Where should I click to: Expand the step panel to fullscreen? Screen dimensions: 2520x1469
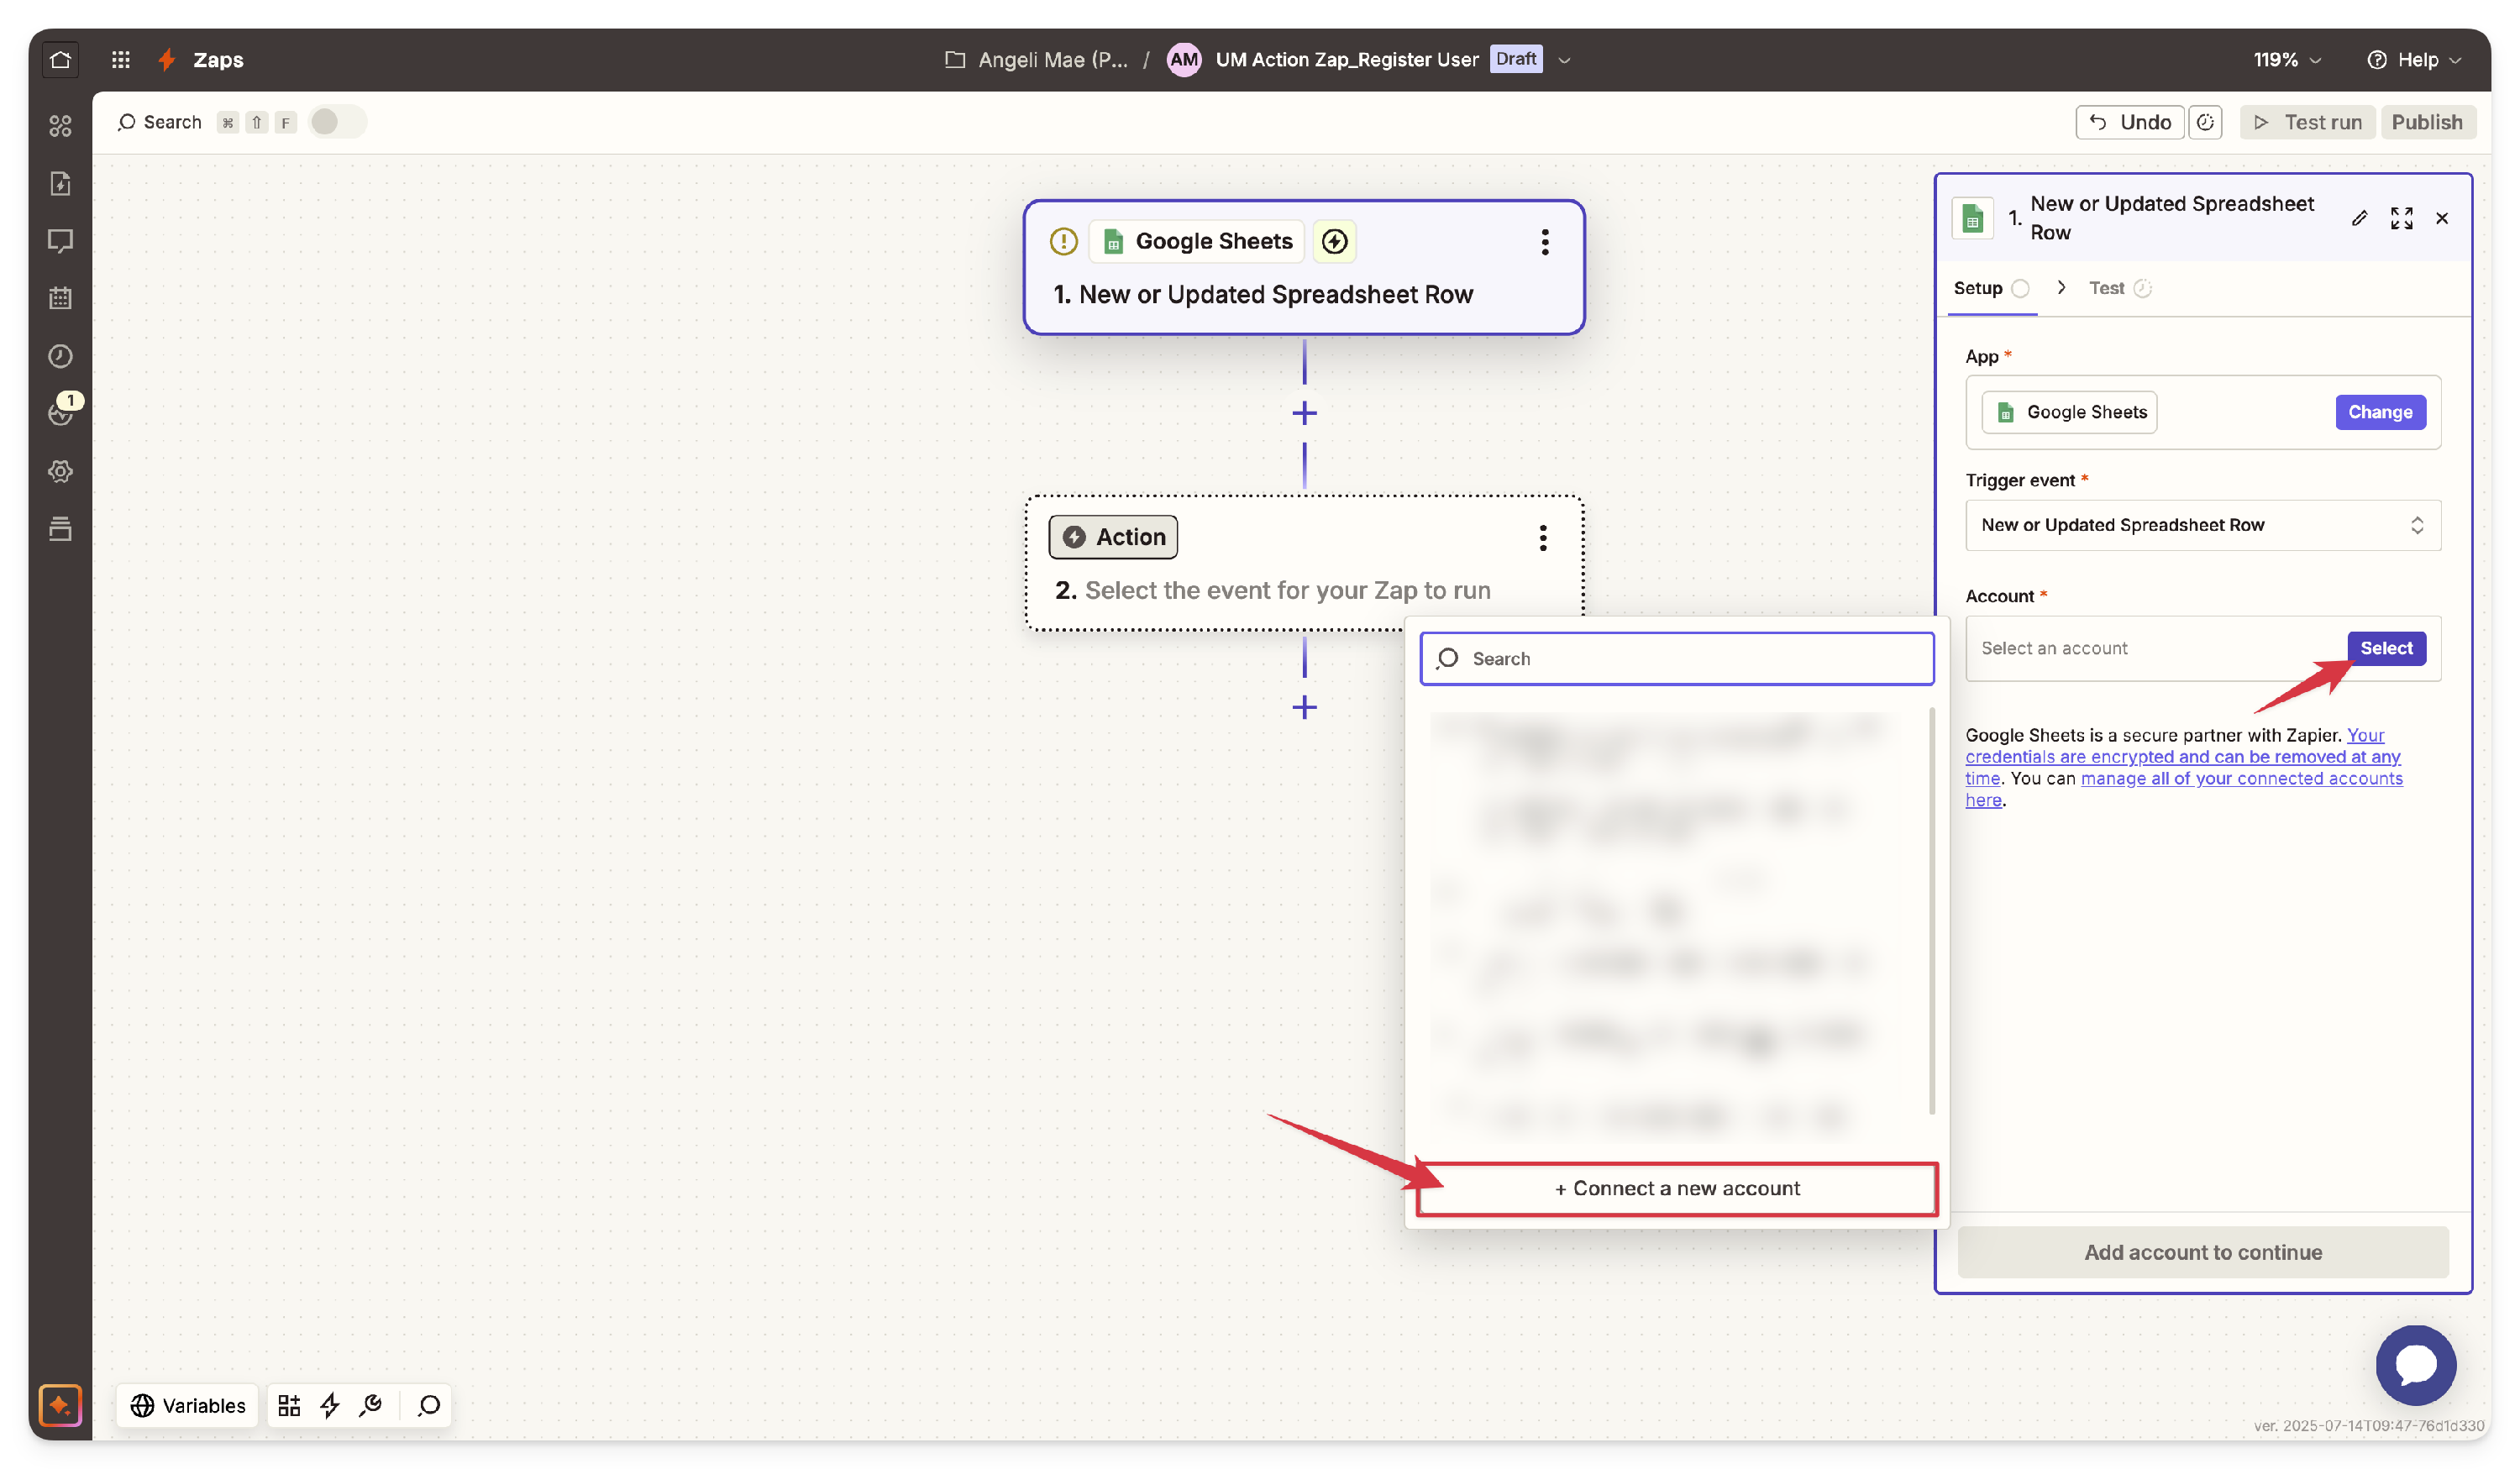pyautogui.click(x=2401, y=218)
